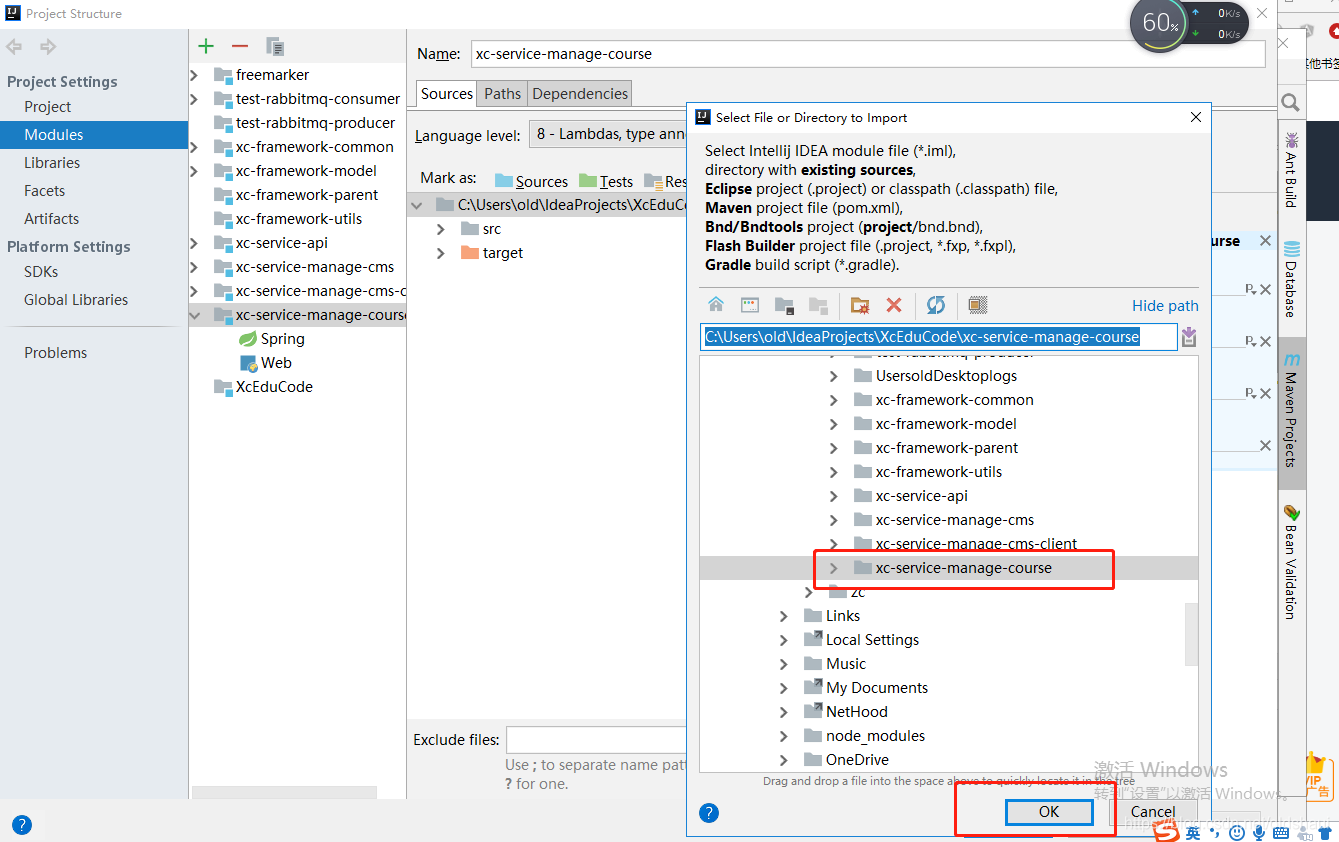Click the Exclude files input field
Screen dimensions: 1339x842
point(596,740)
